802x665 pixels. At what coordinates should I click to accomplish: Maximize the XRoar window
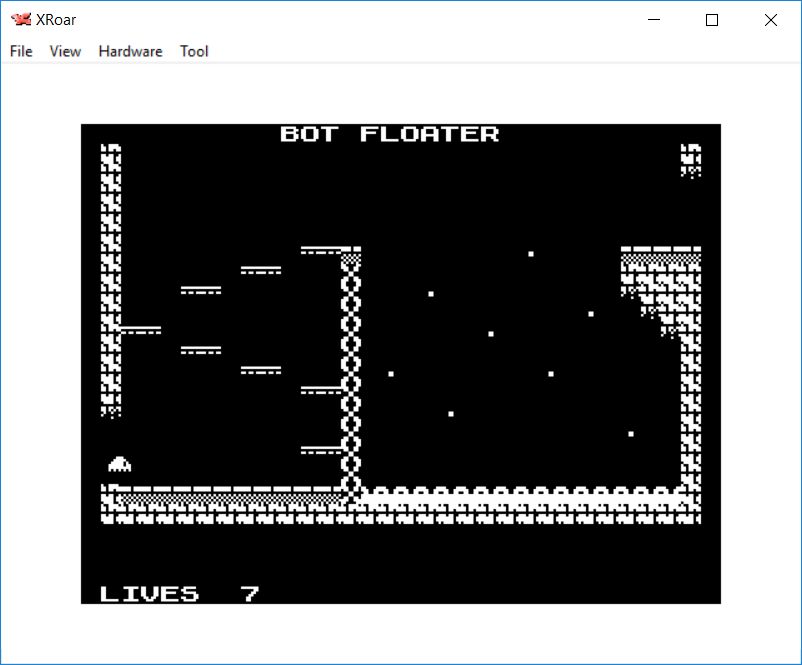[x=712, y=20]
